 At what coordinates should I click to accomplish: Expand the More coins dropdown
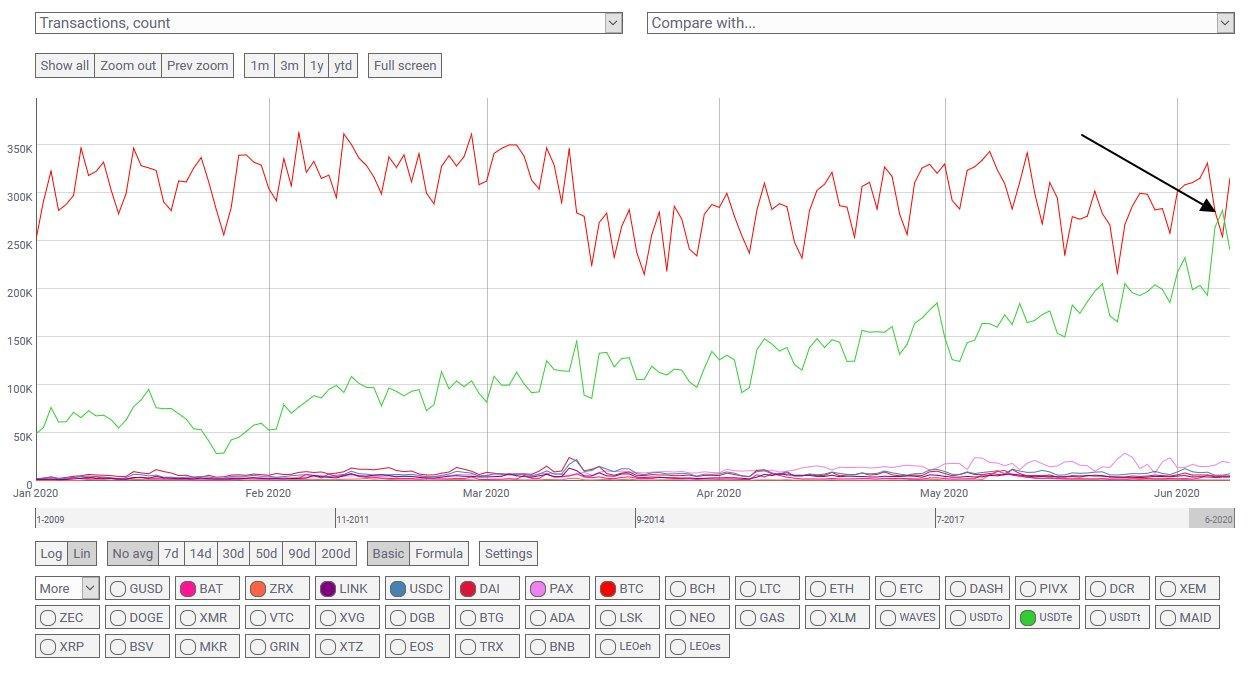[x=68, y=589]
